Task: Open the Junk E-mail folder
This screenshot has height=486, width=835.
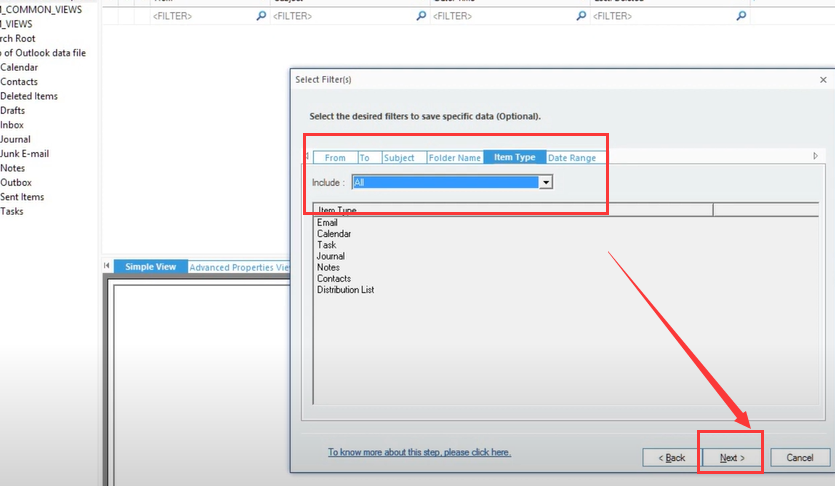Action: point(24,153)
